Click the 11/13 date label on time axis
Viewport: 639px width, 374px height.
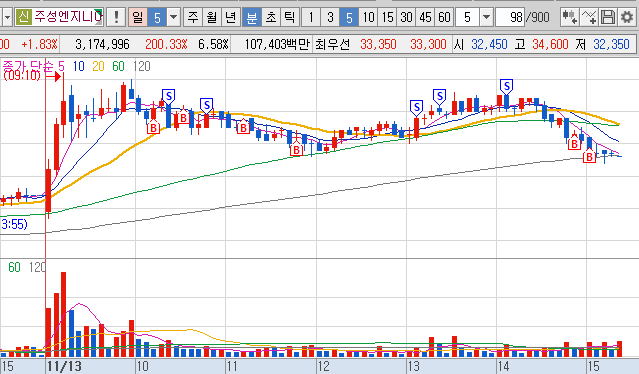coord(64,366)
